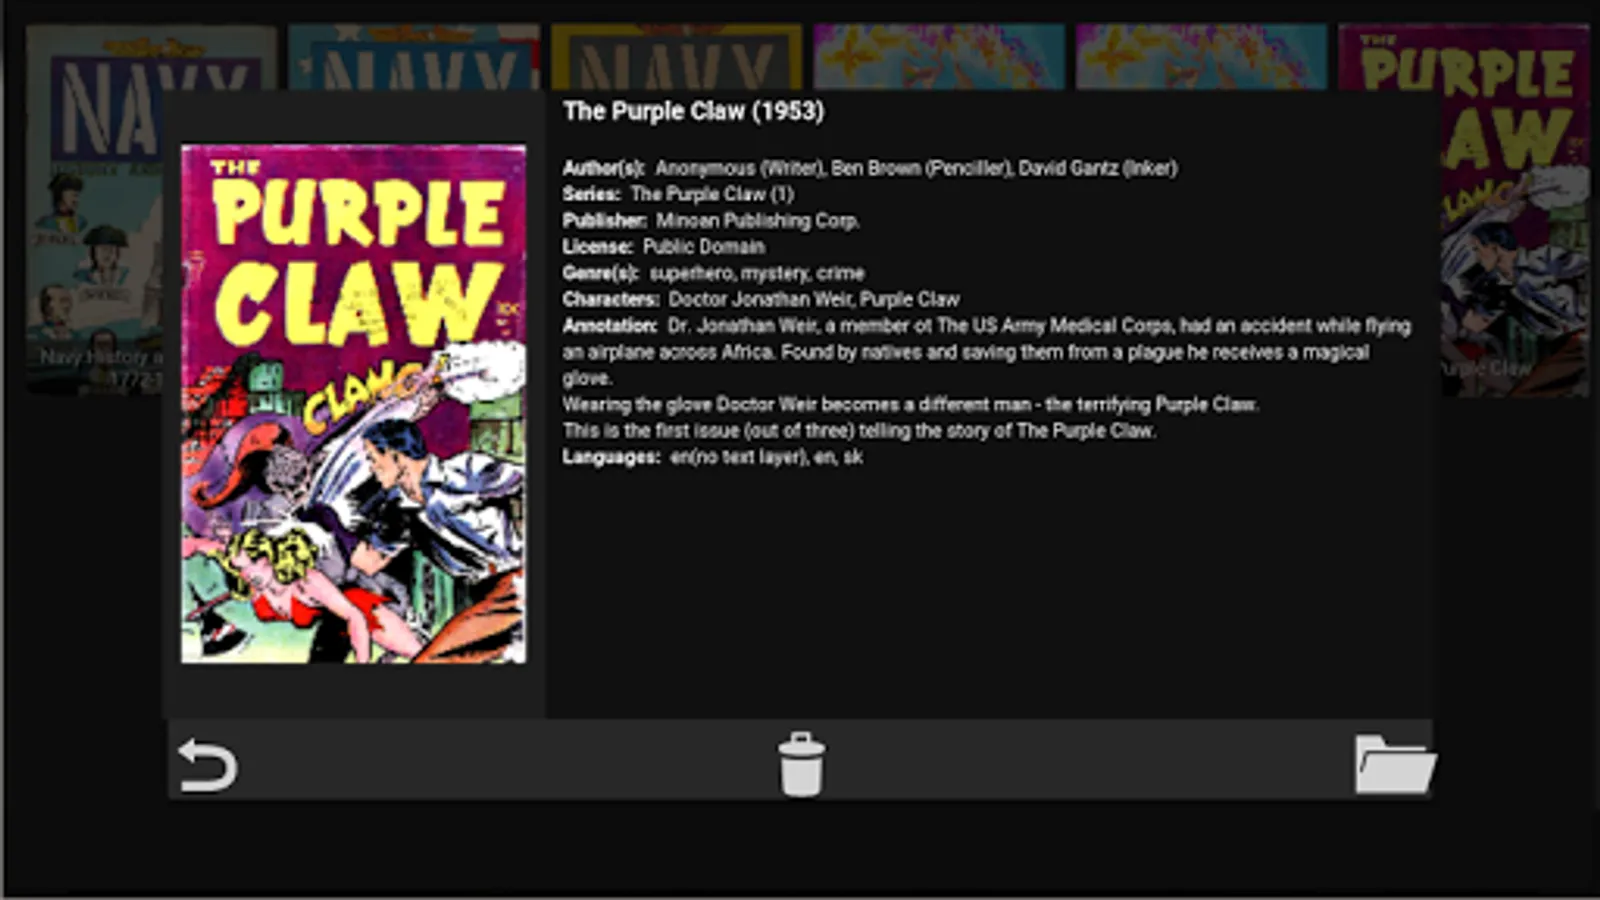1600x900 pixels.
Task: Click the Publisher Minoan Publishing Corp. entry
Action: point(711,220)
